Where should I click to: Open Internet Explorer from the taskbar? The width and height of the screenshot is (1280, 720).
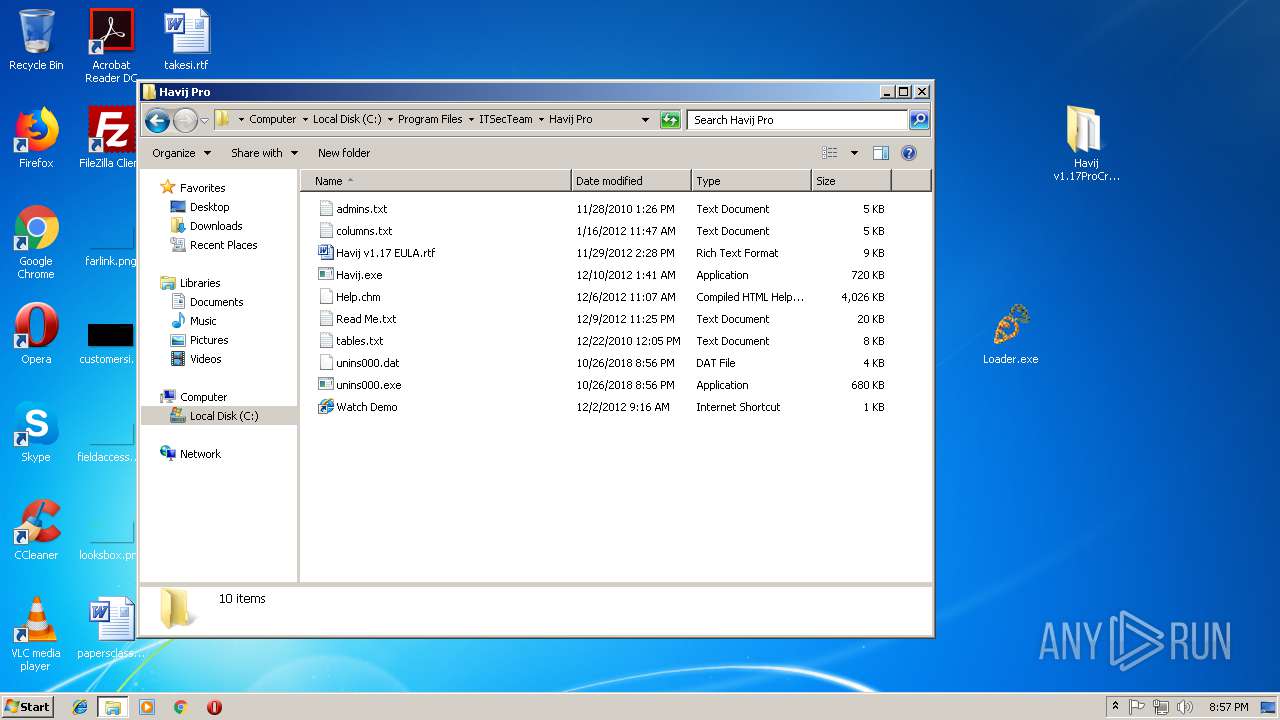[80, 707]
